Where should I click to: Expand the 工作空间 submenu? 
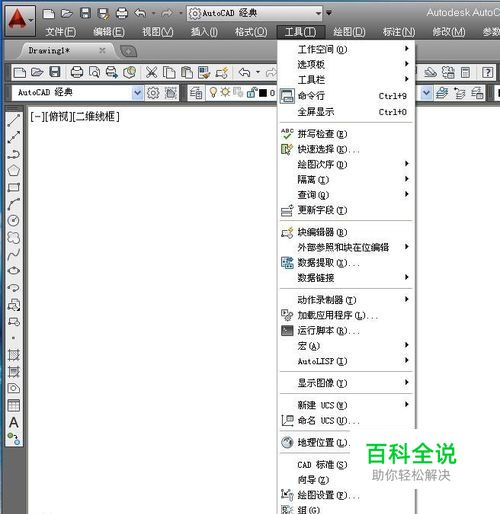[x=346, y=49]
